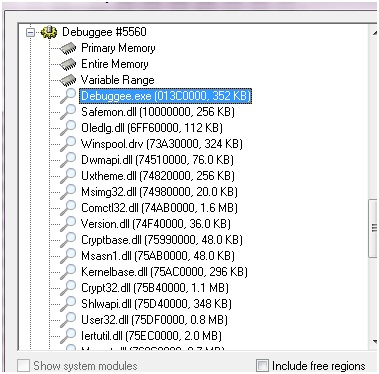Select Entire Memory in the tree
379x374 pixels.
[115, 64]
